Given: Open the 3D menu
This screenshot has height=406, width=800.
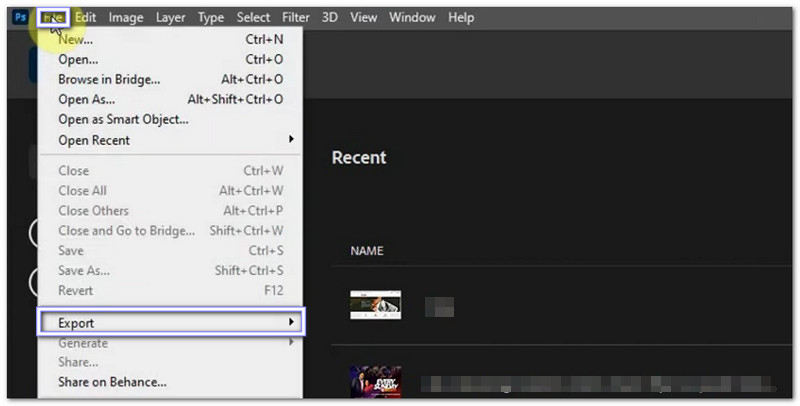Looking at the screenshot, I should click(330, 18).
